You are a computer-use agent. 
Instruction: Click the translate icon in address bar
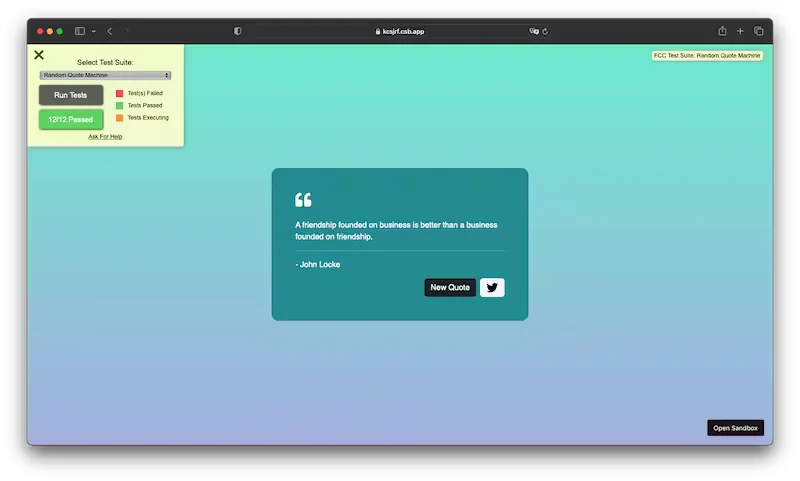(532, 31)
